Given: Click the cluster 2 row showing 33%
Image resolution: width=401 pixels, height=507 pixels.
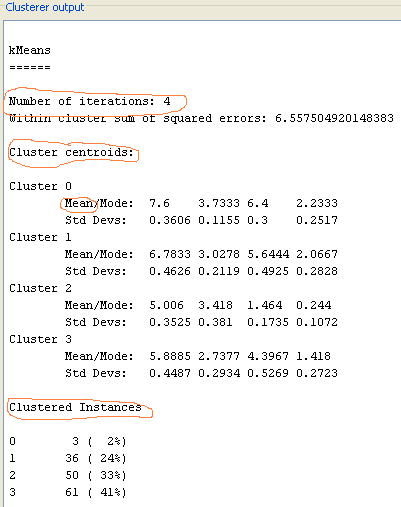Looking at the screenshot, I should click(x=68, y=475).
